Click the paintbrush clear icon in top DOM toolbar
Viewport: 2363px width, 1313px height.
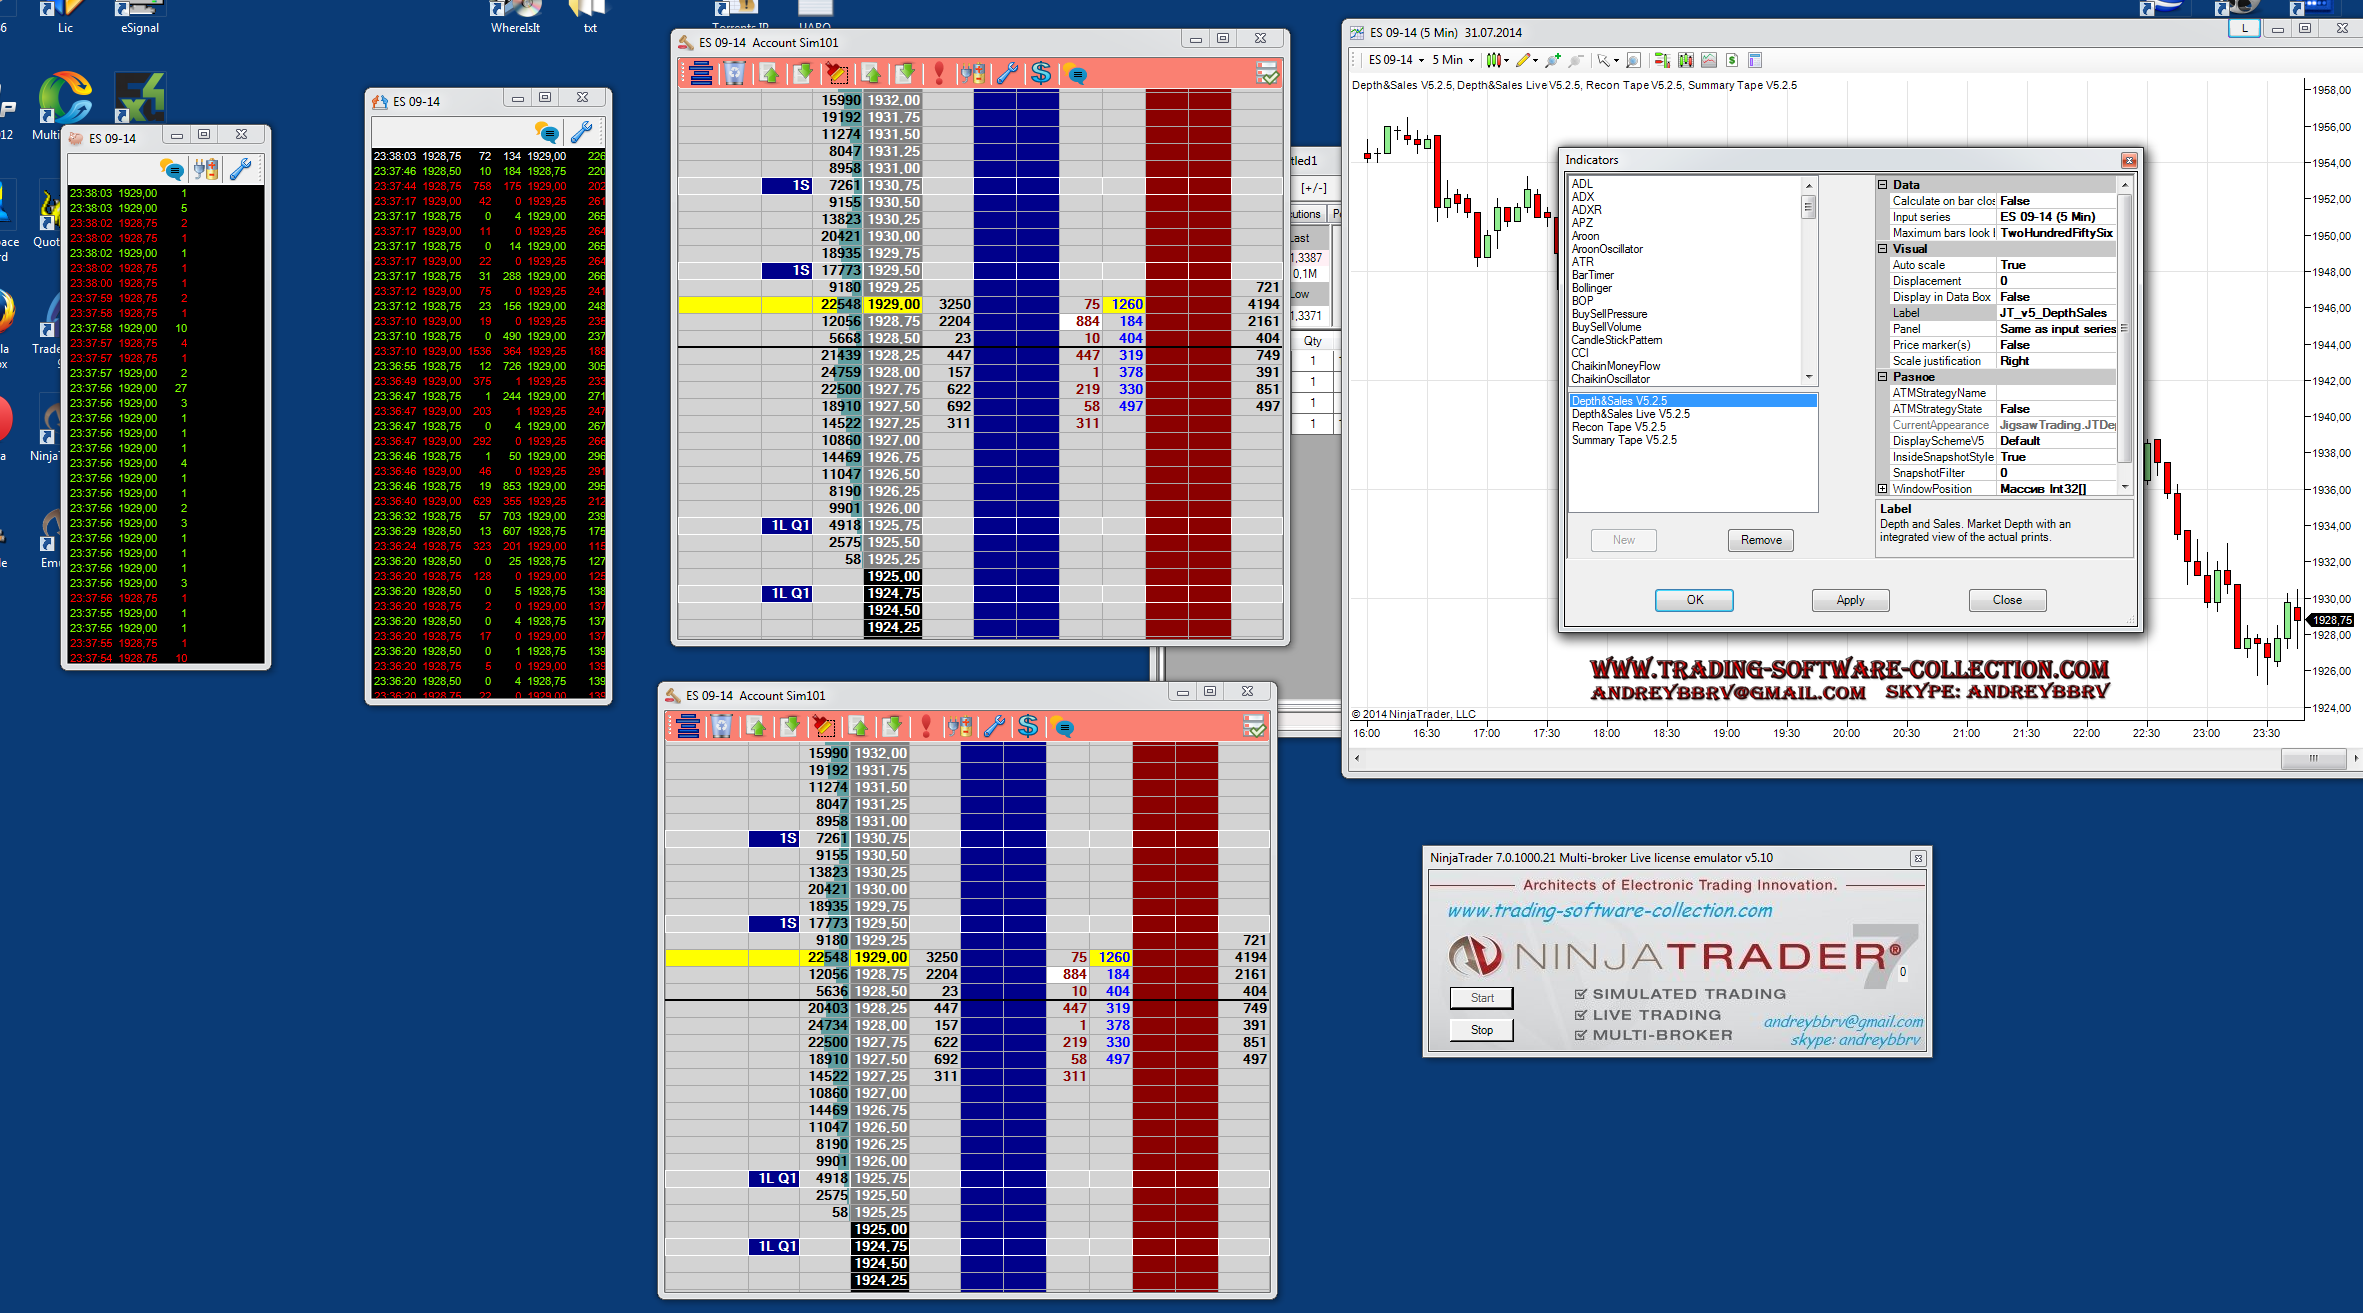point(835,73)
